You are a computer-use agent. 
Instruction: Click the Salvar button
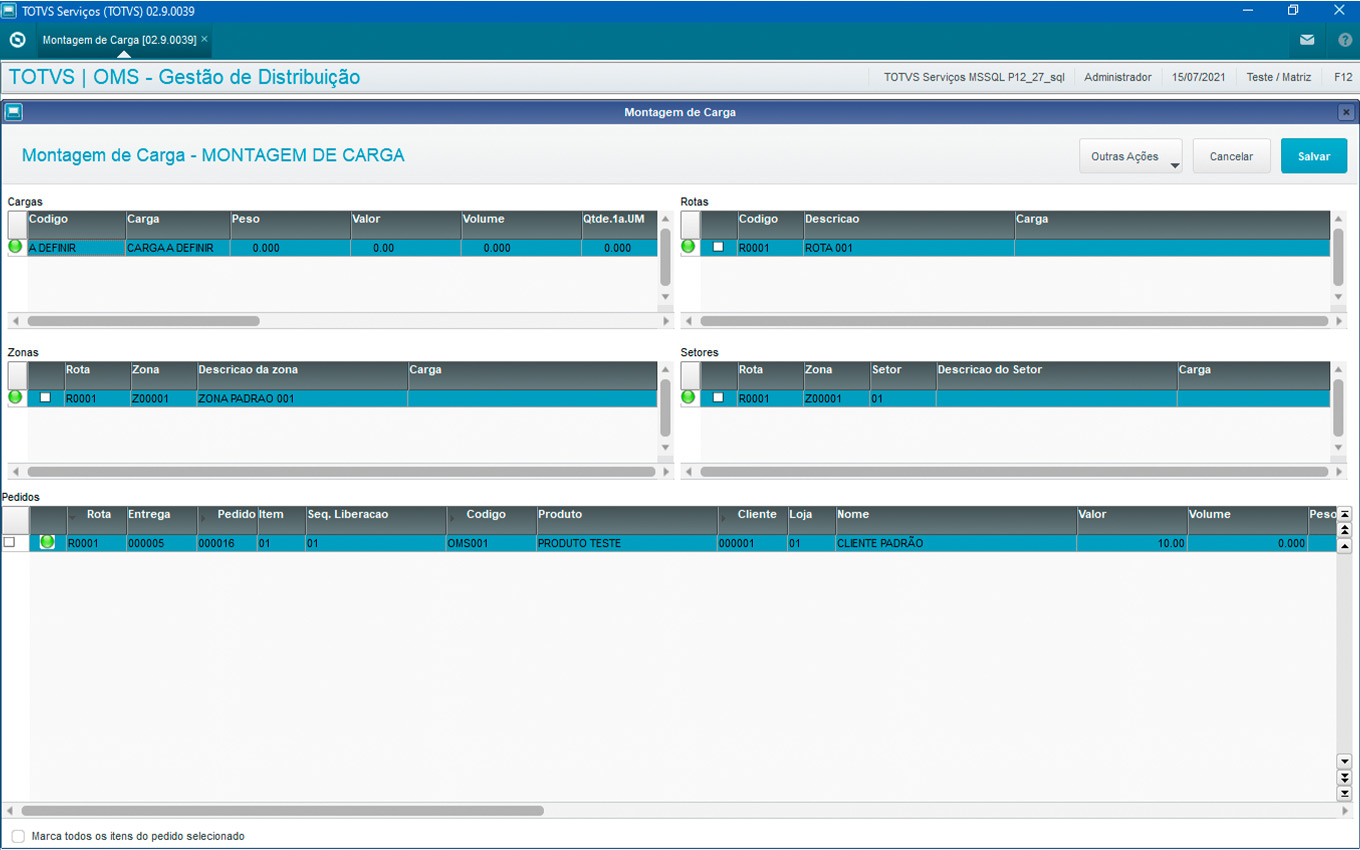point(1314,156)
